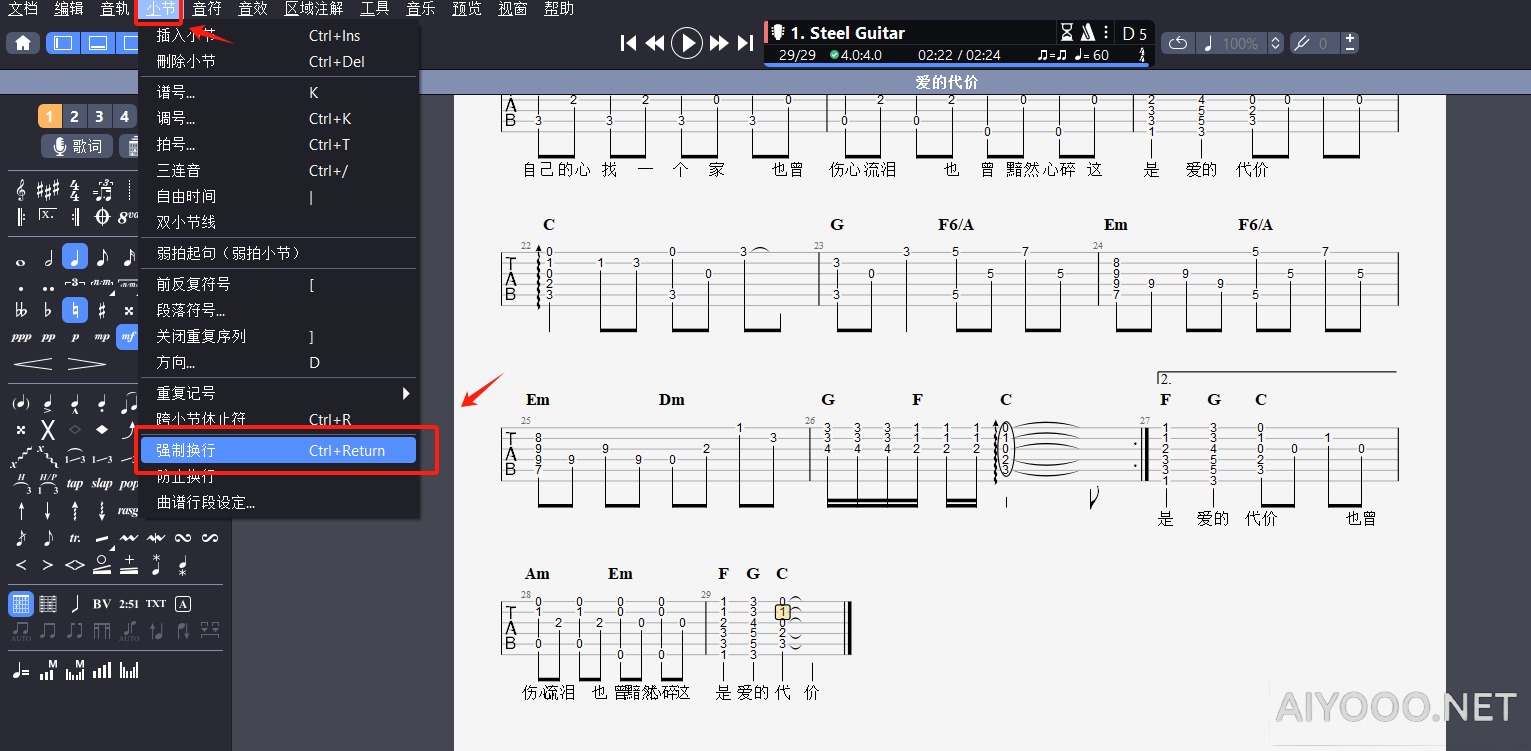The image size is (1531, 751).
Task: Choose the 4/4 time signature icon
Action: pos(75,190)
